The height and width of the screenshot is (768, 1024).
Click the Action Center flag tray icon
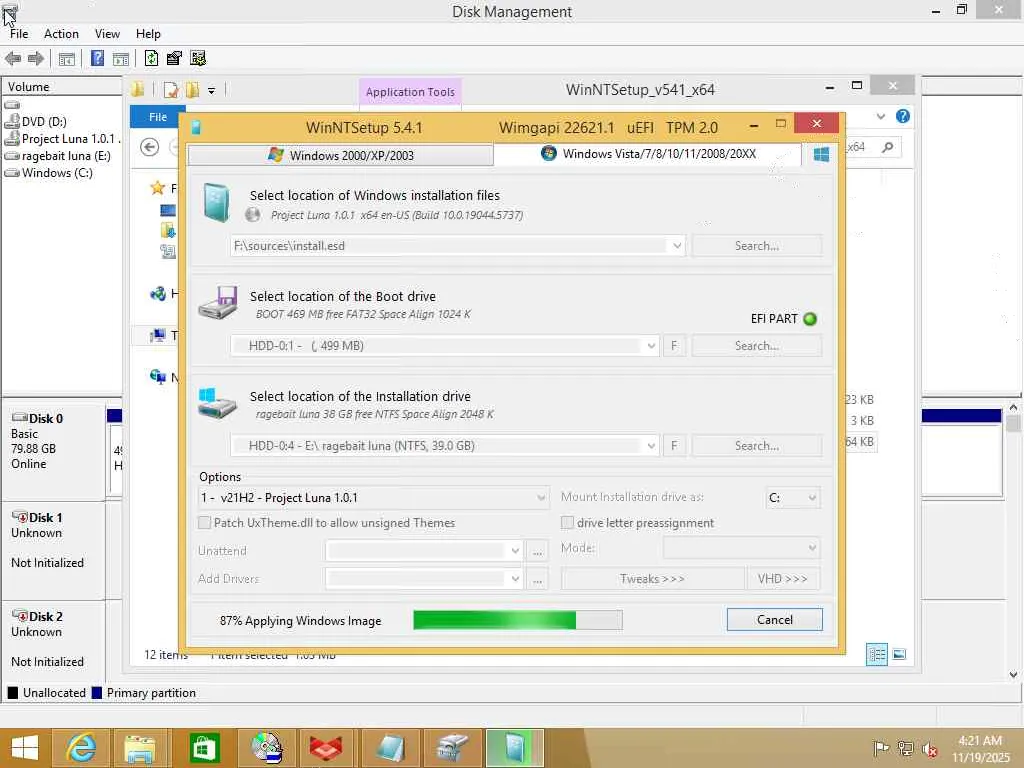882,748
